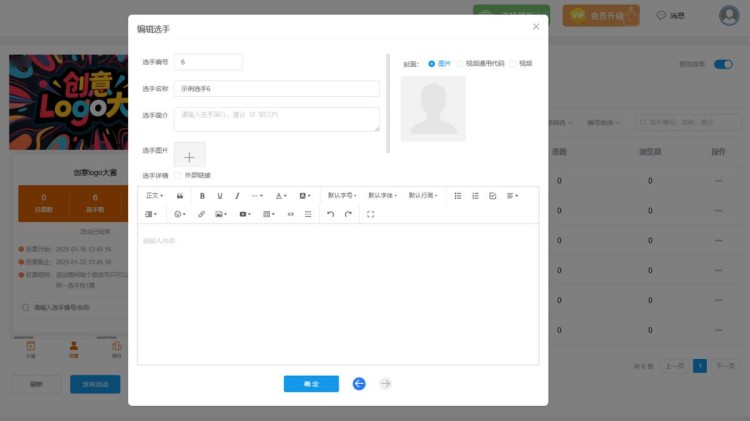Apply underline formatting in the editor
Screen dimensions: 750x421
220,196
